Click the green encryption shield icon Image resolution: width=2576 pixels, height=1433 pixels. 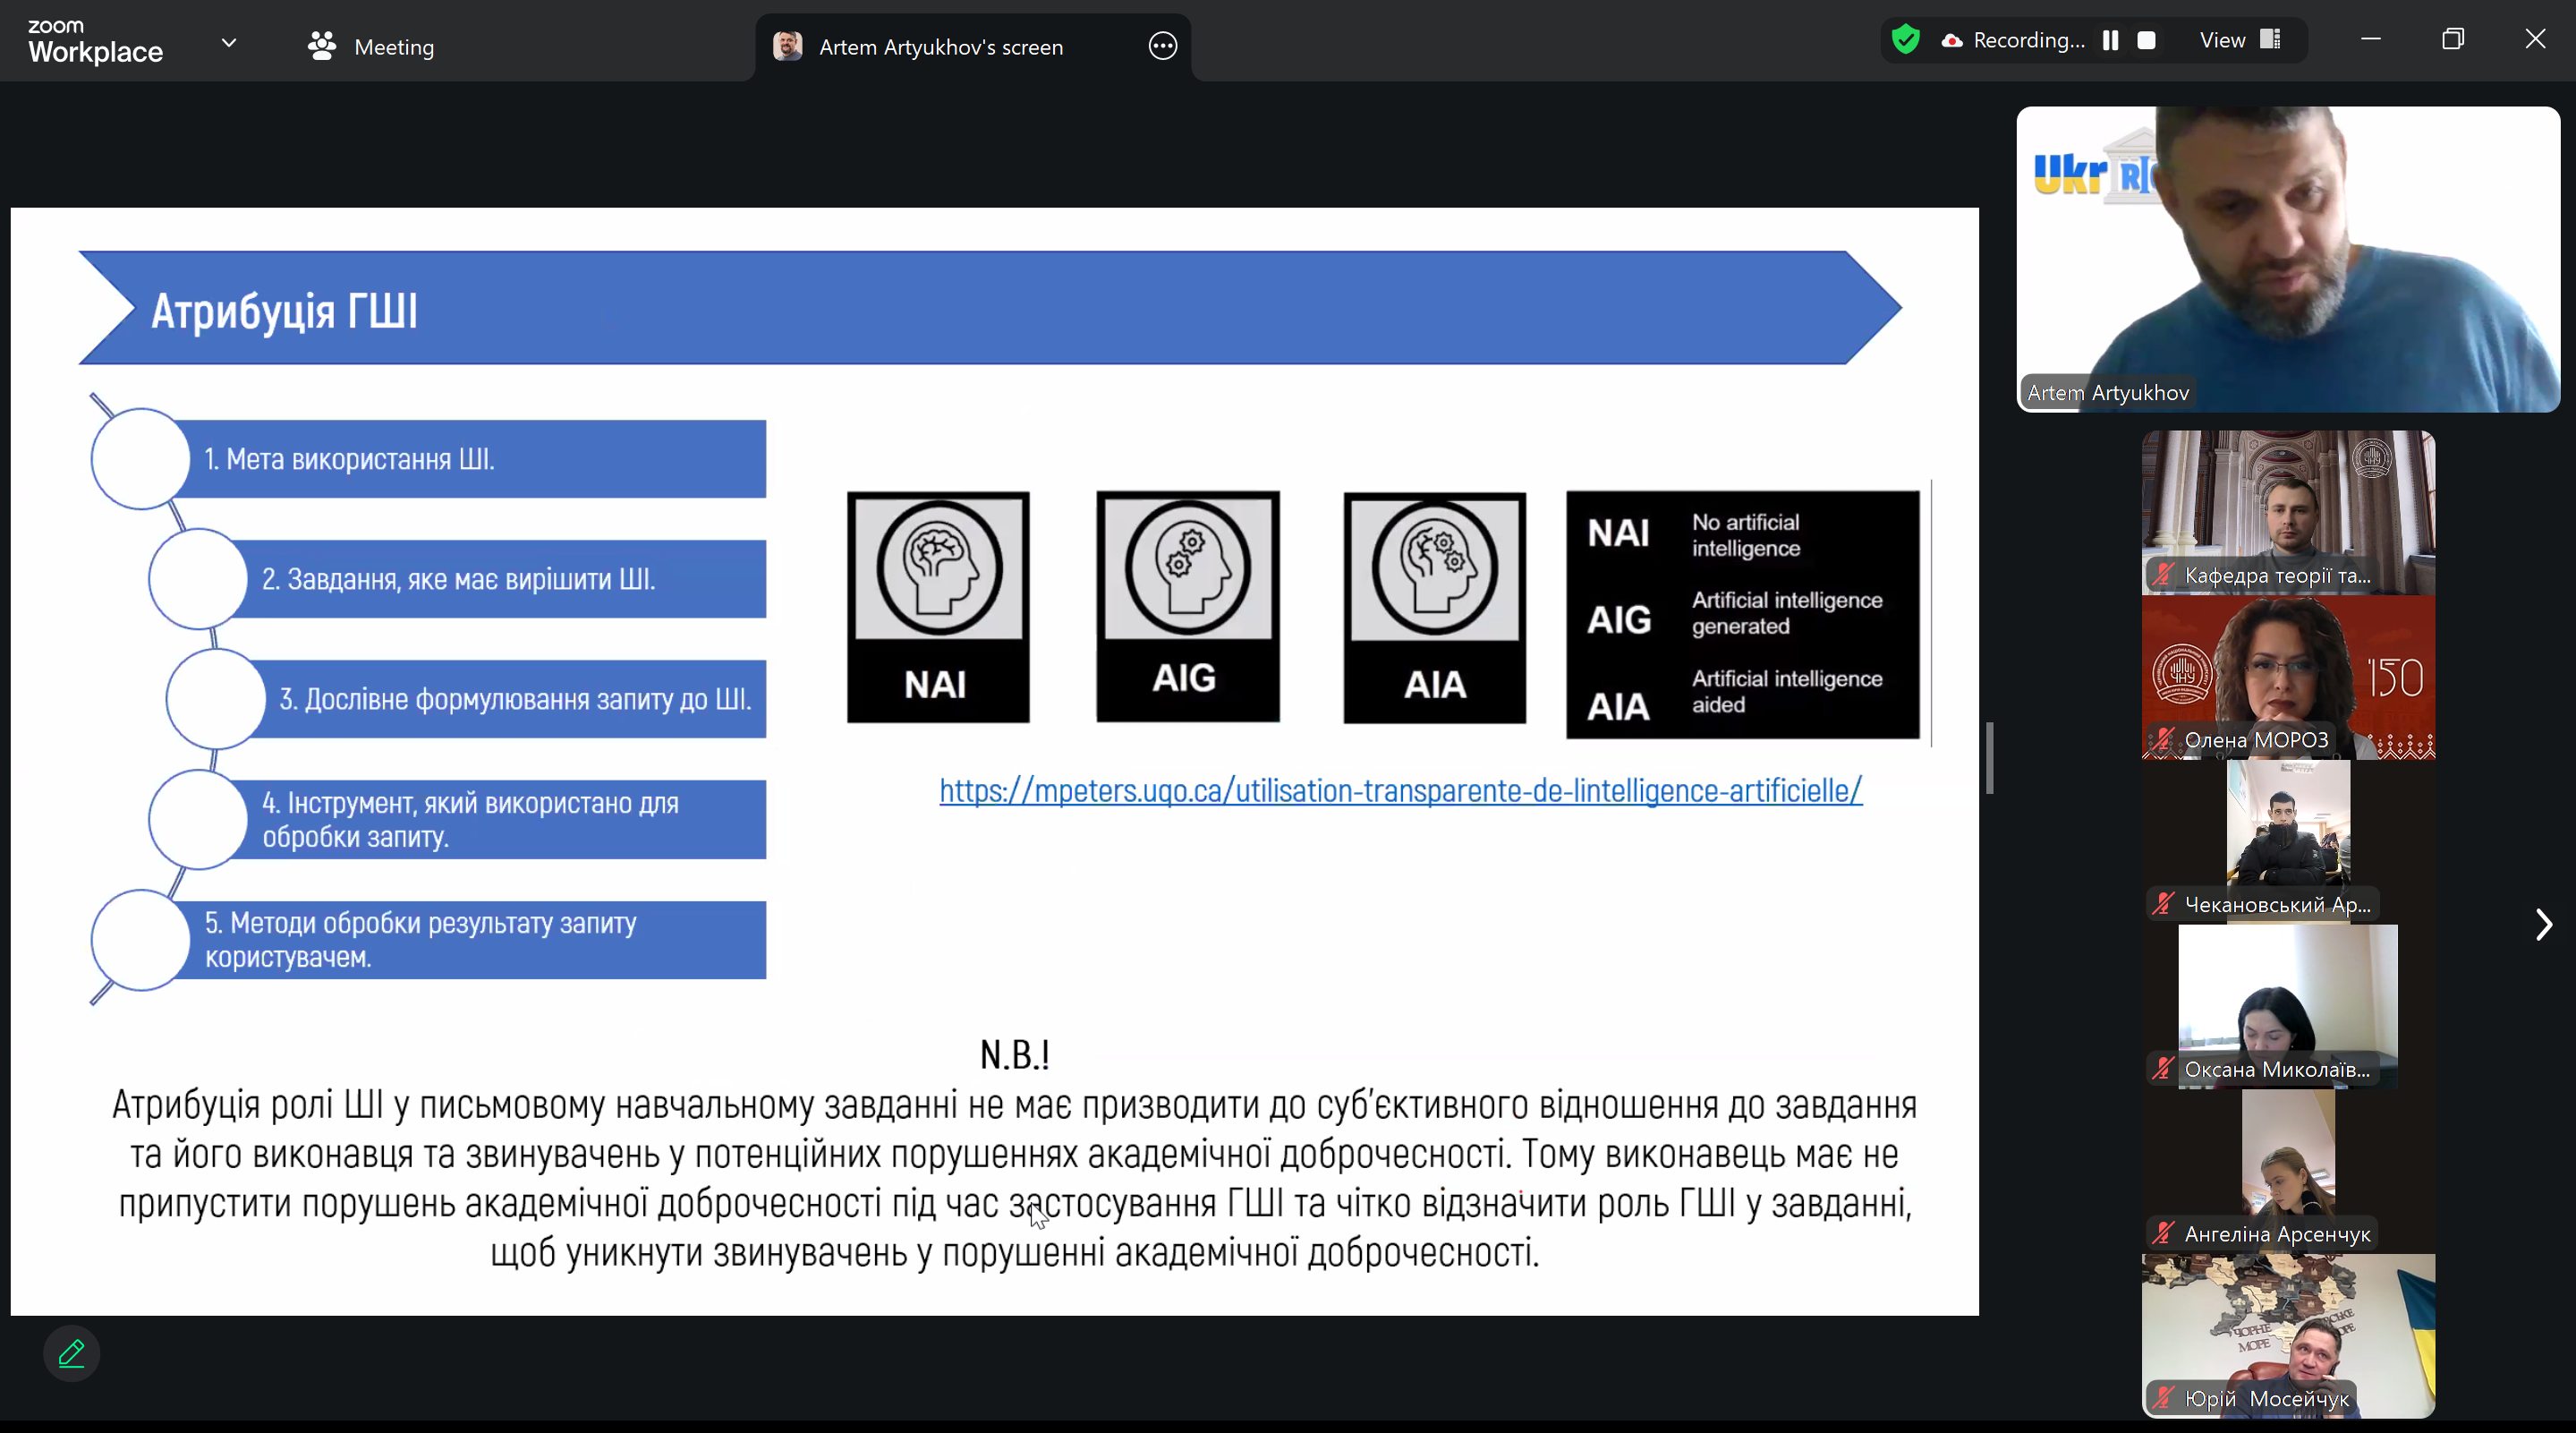[1905, 40]
